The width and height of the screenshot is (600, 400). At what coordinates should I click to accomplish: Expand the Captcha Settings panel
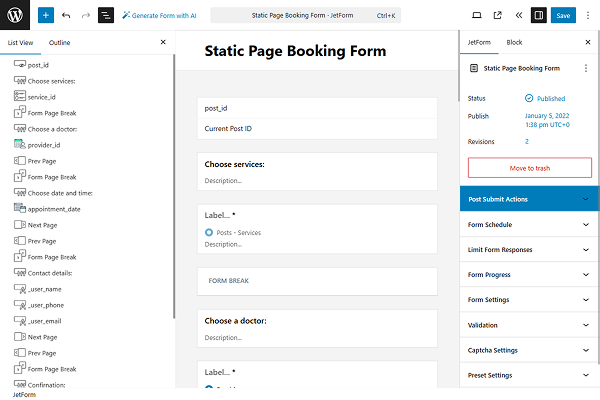(x=530, y=350)
